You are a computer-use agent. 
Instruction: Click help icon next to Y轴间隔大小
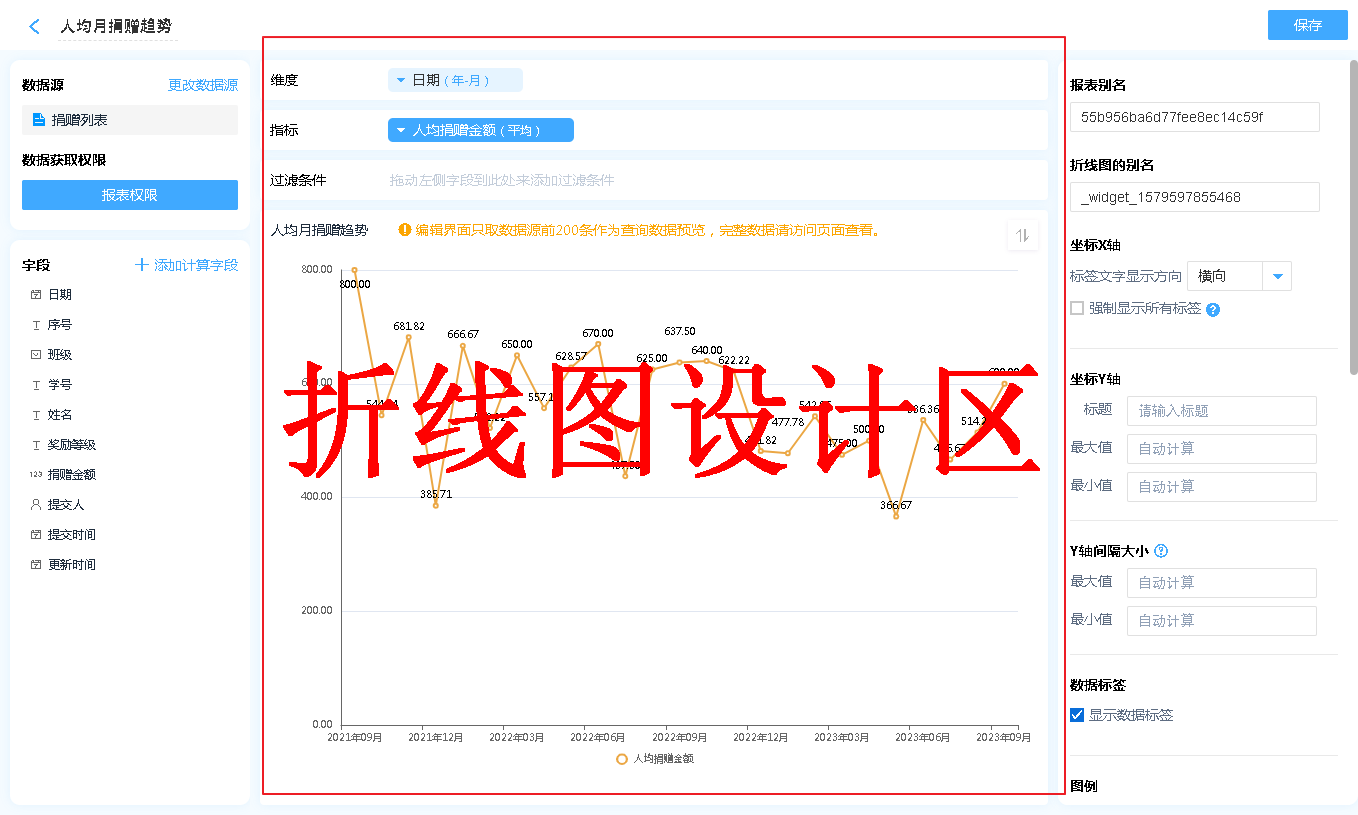1161,551
